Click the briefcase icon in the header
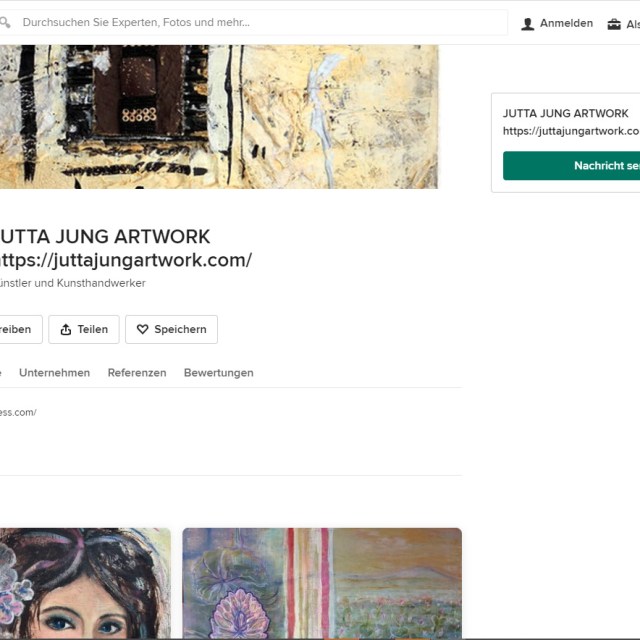The image size is (640, 640). (x=614, y=24)
